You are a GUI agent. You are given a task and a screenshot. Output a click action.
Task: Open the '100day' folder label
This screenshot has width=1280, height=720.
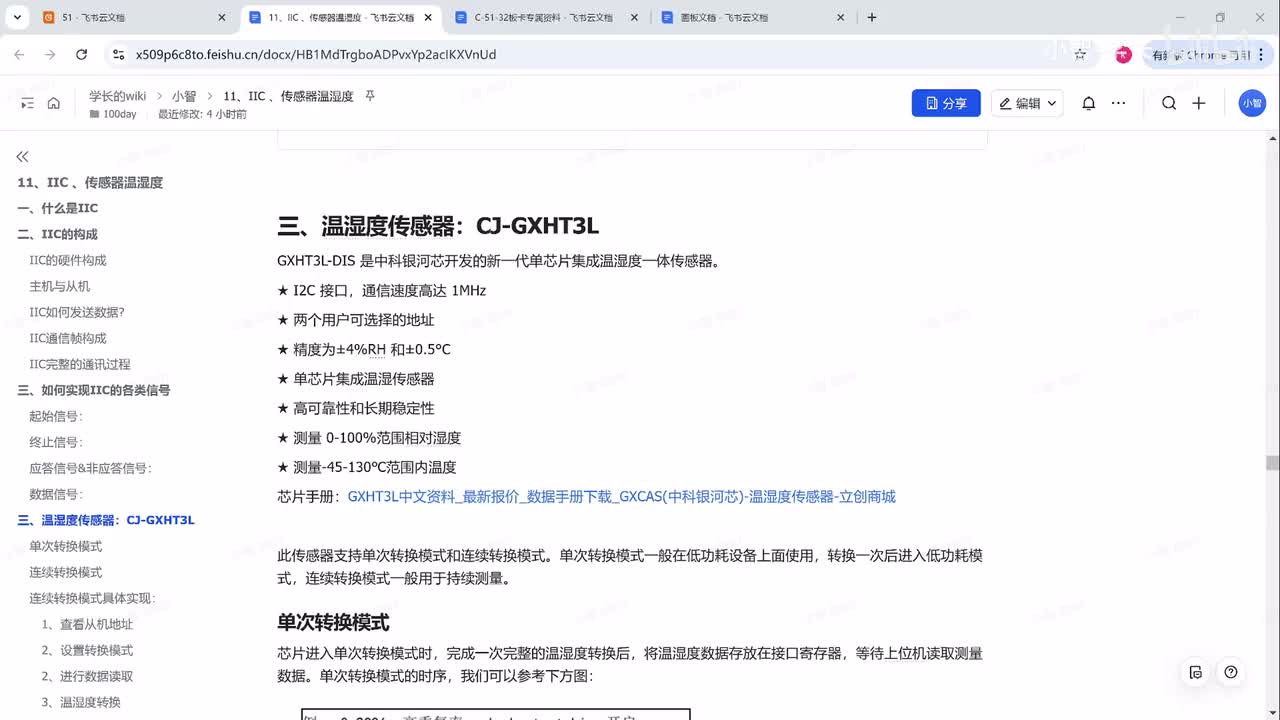pos(113,114)
